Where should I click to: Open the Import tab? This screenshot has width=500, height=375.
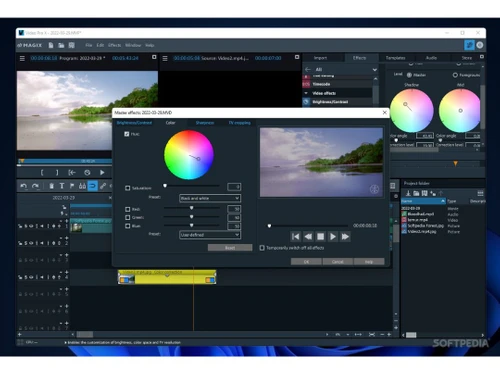click(320, 58)
